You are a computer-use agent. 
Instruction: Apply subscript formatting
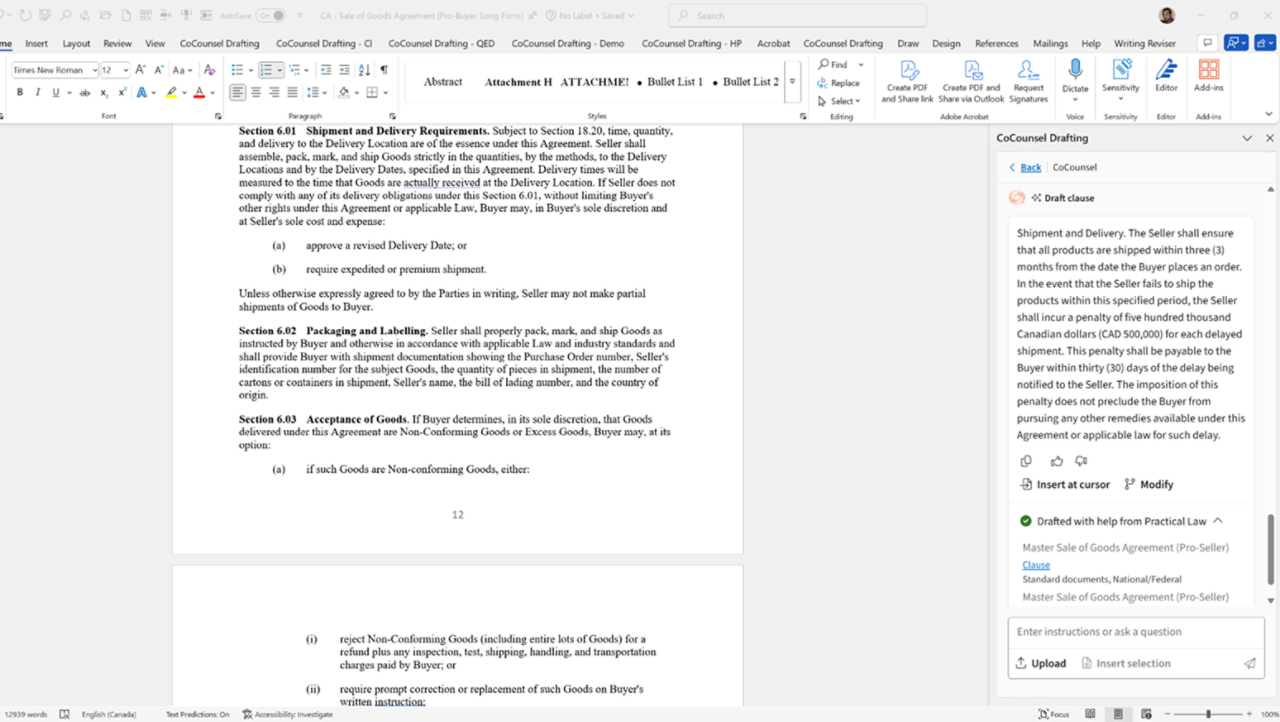104,92
